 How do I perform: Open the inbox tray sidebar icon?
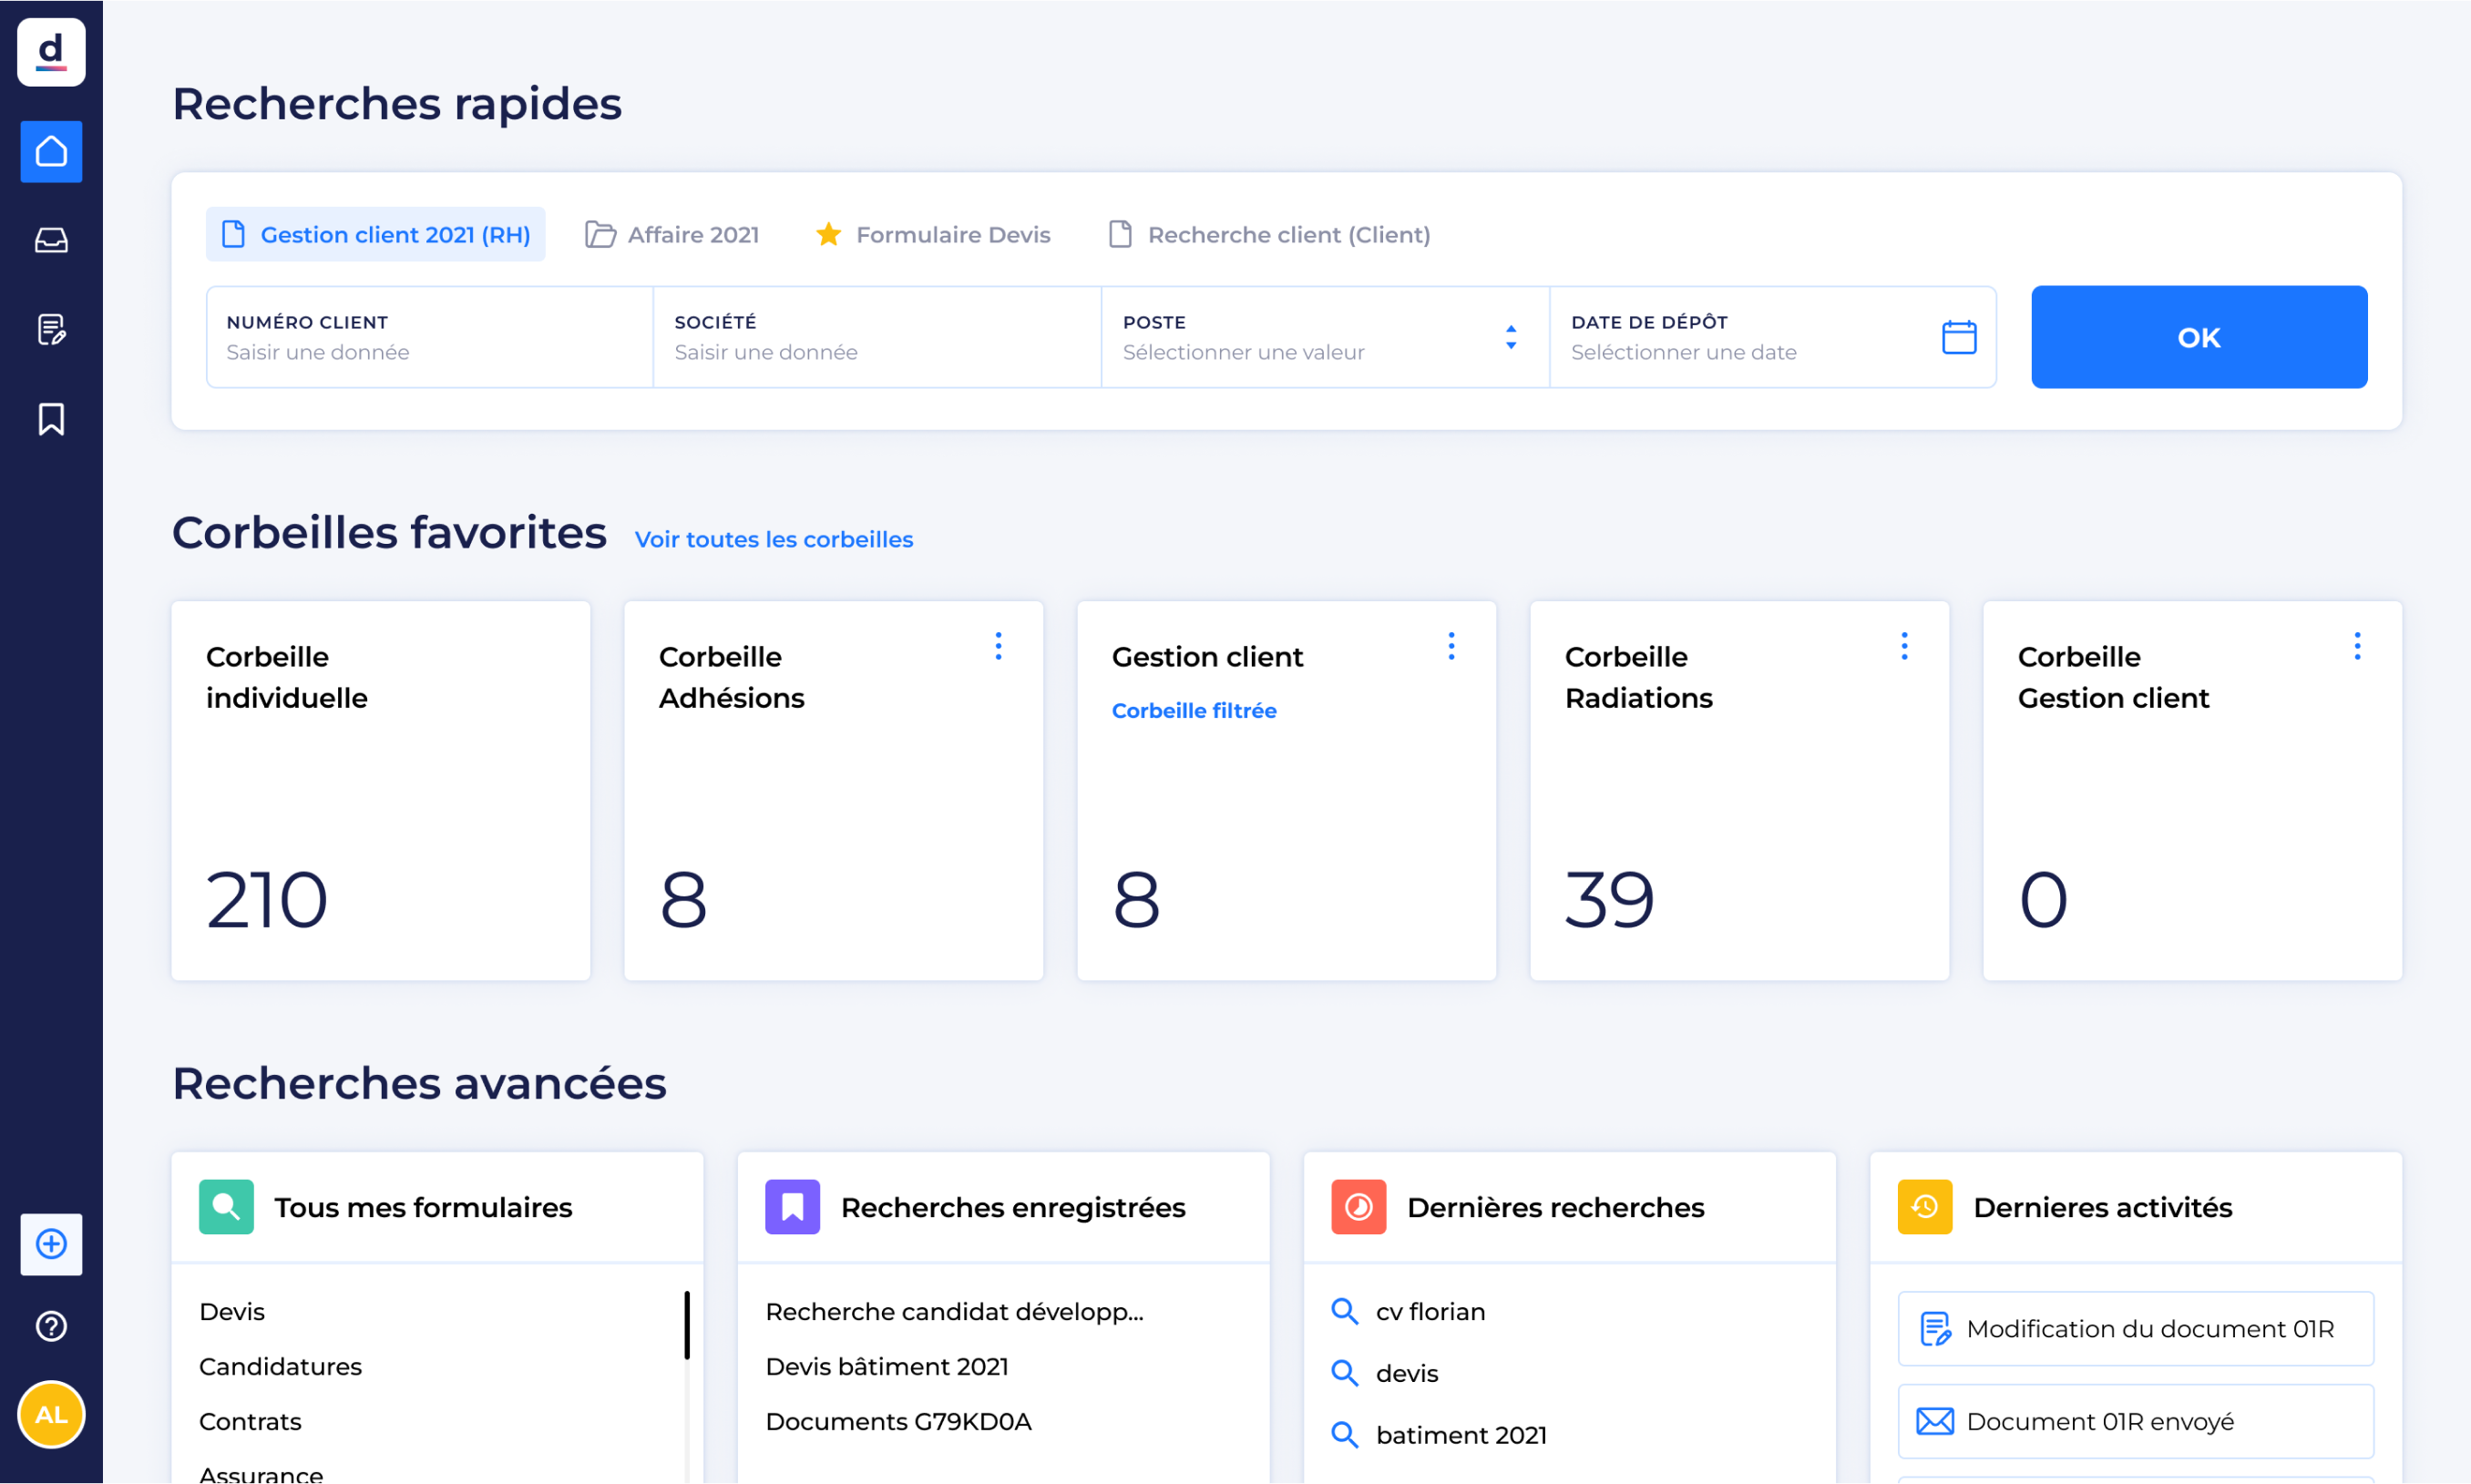click(51, 240)
